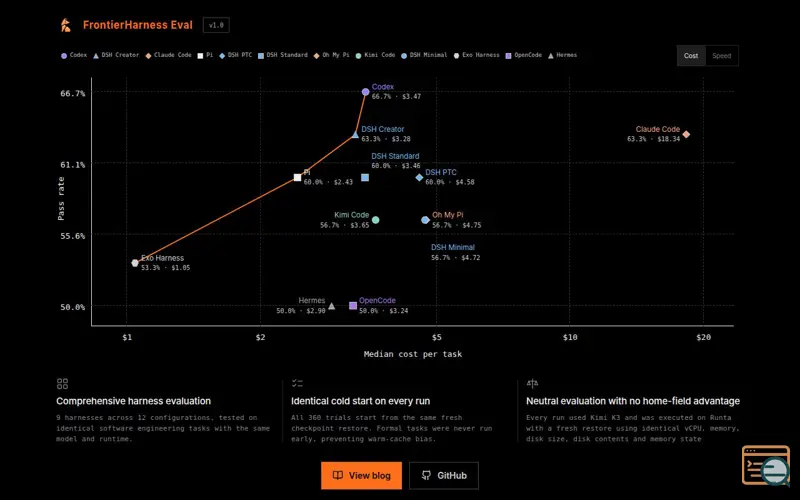Image resolution: width=800 pixels, height=500 pixels.
Task: Toggle Codex series in legend
Action: click(74, 55)
